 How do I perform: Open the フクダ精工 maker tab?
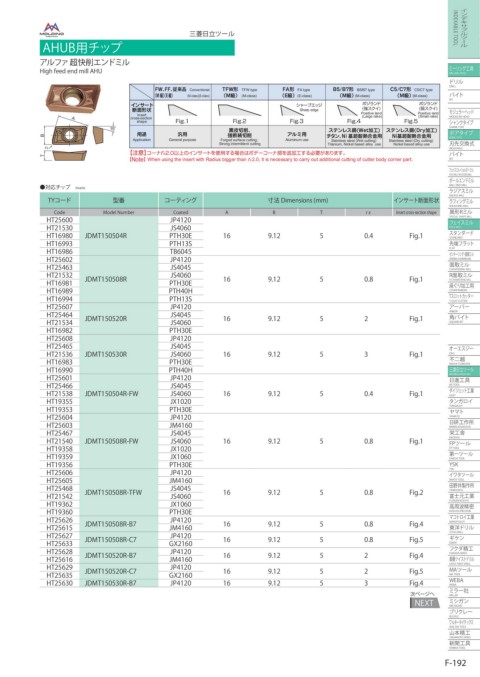(x=463, y=549)
